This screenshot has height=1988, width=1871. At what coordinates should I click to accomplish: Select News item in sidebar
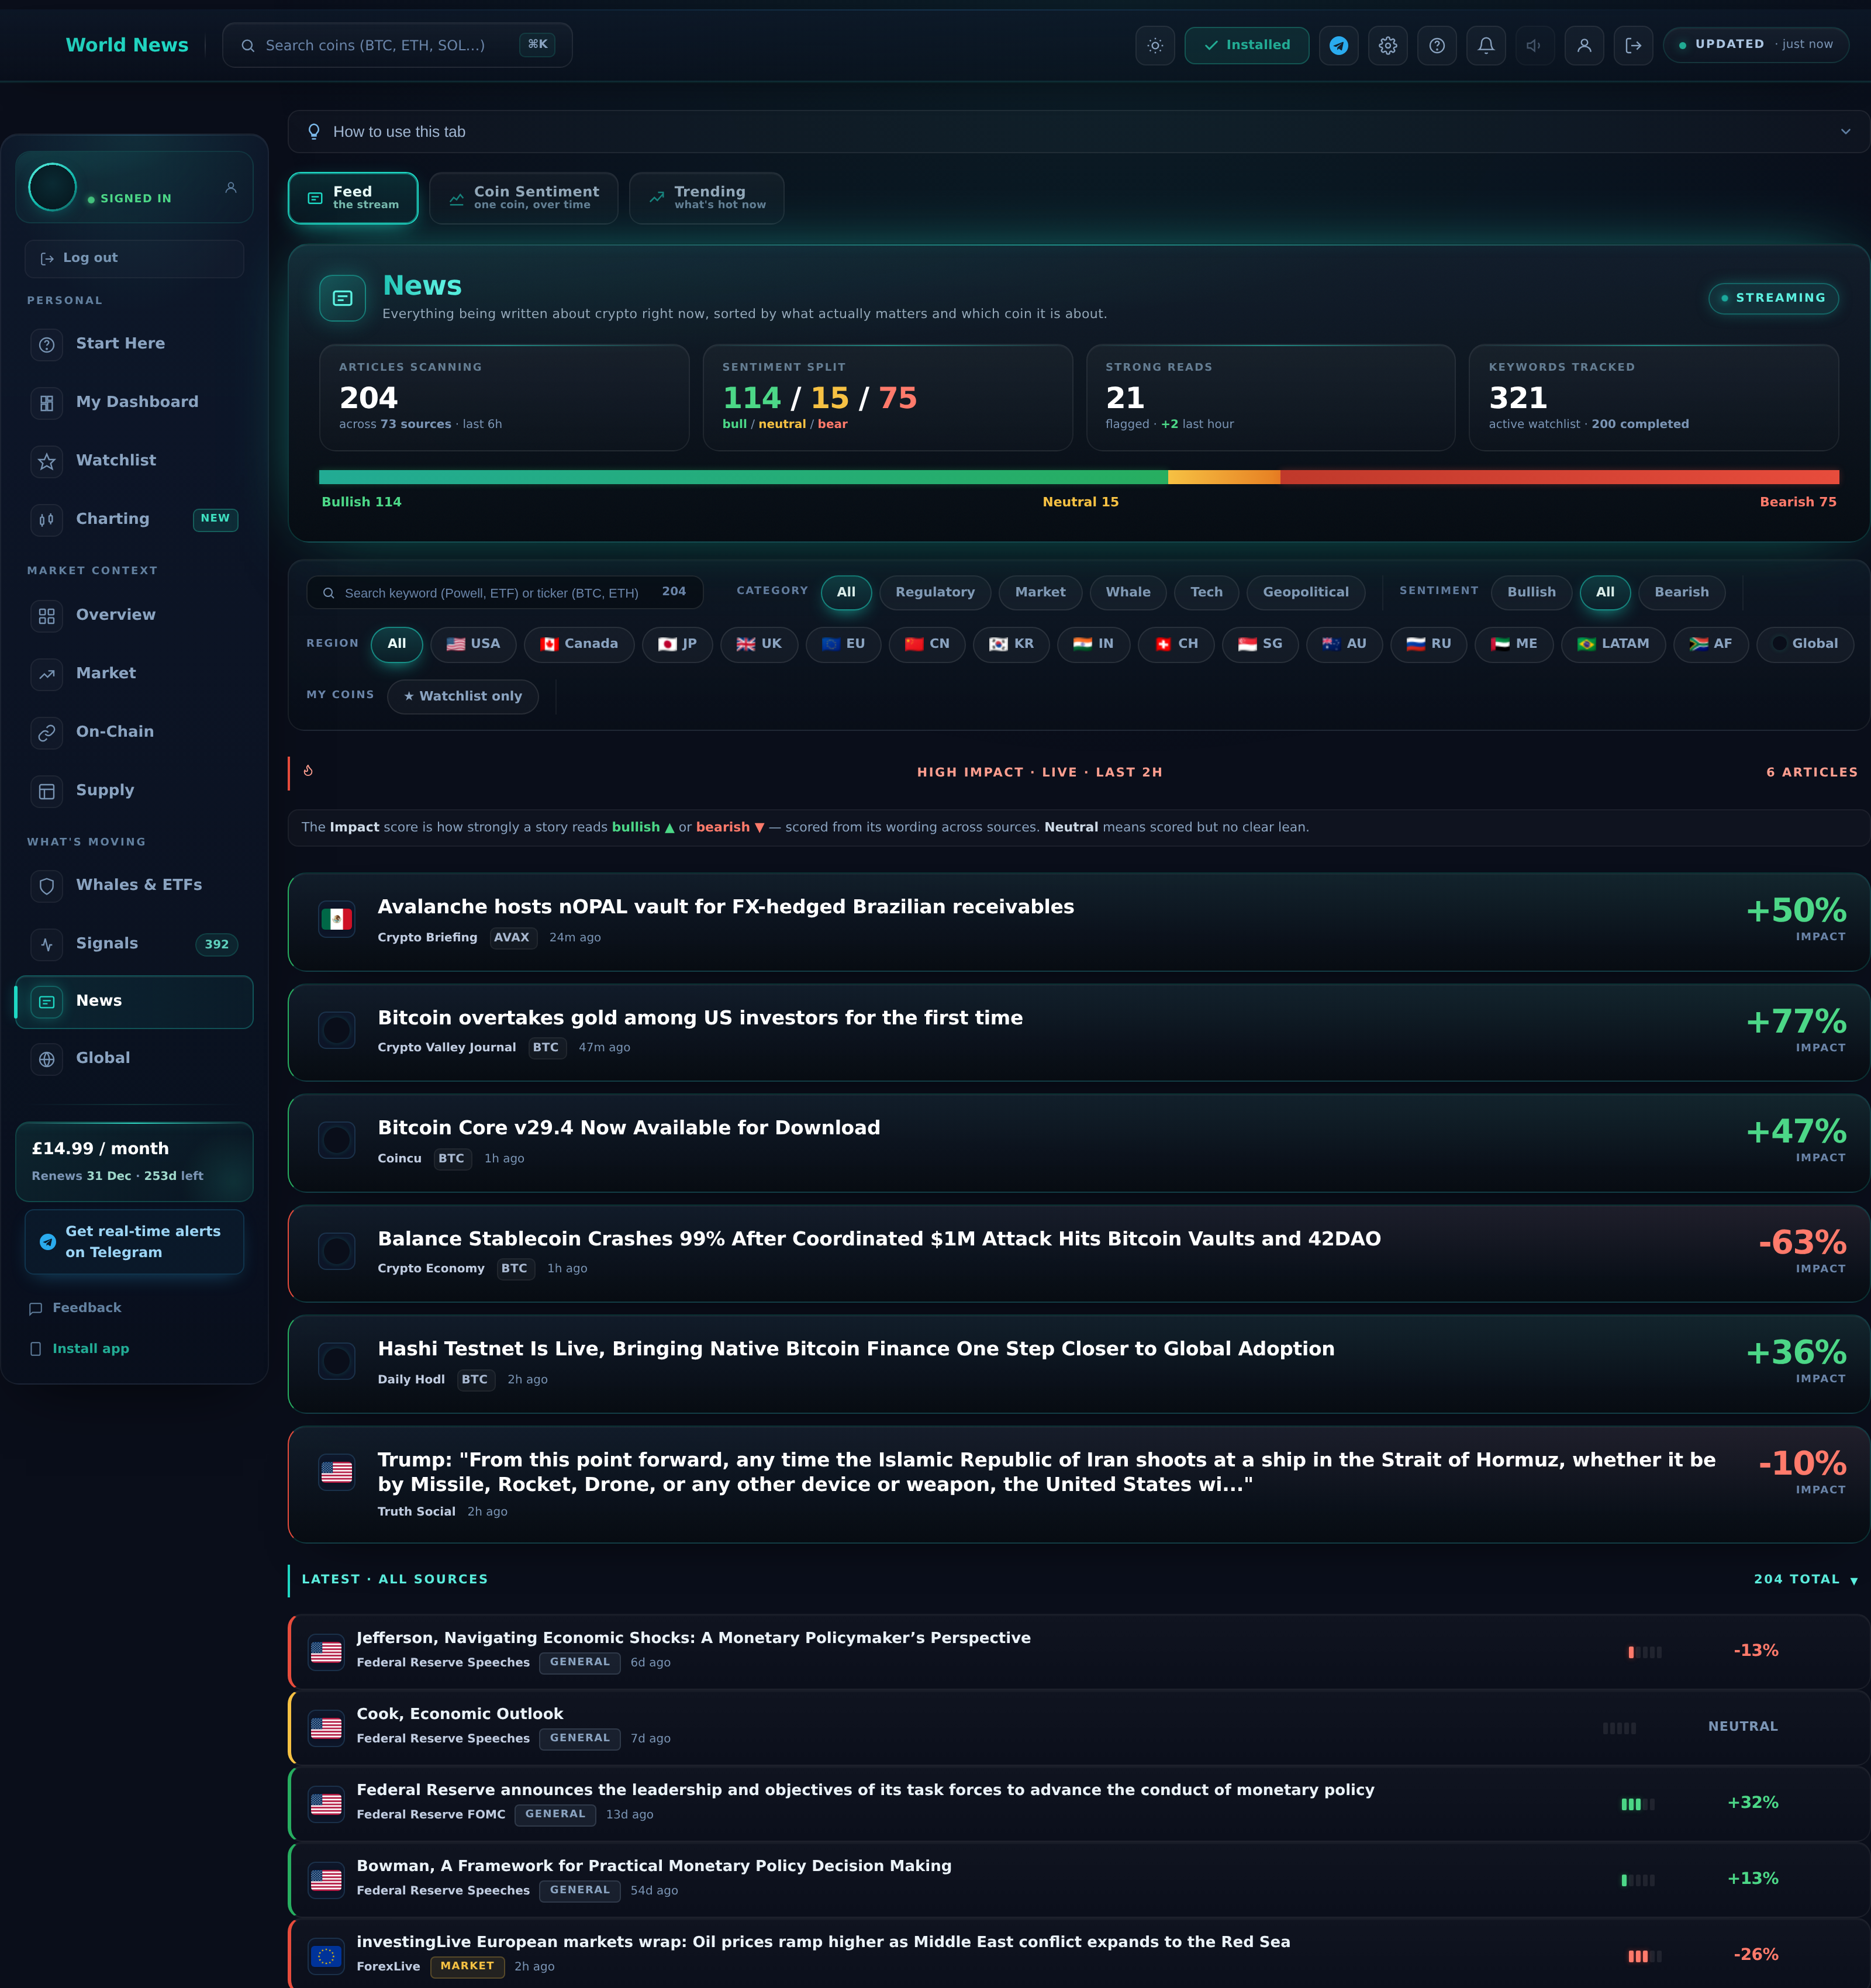pos(134,1001)
